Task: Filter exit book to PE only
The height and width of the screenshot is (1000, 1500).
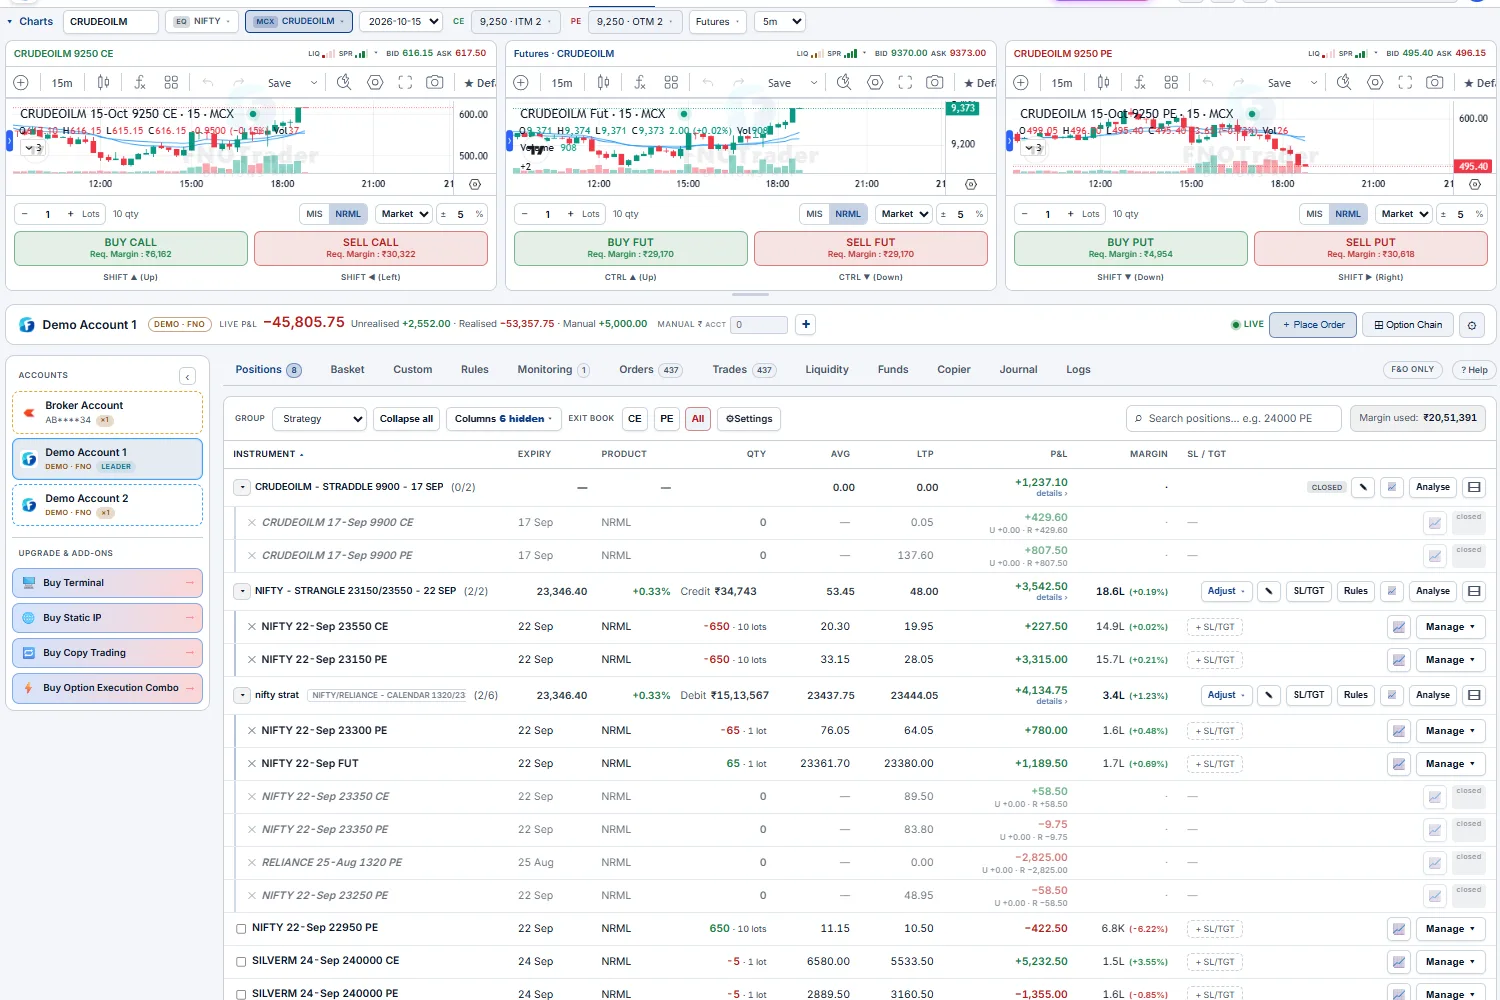Action: (667, 419)
